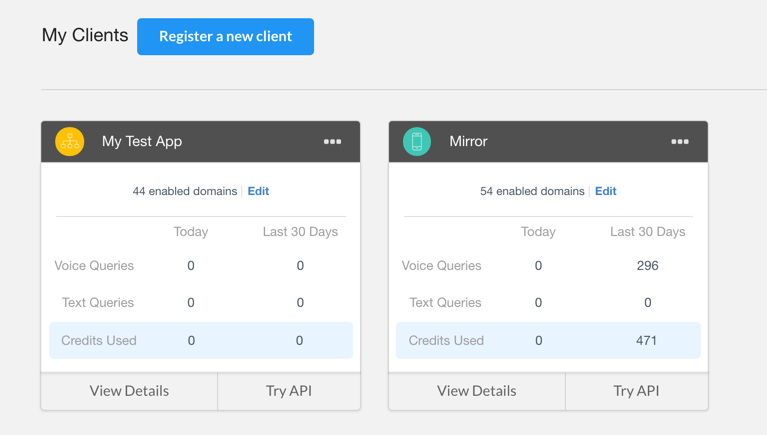Viewport: 767px width, 435px height.
Task: Try API for Mirror client
Action: click(637, 391)
